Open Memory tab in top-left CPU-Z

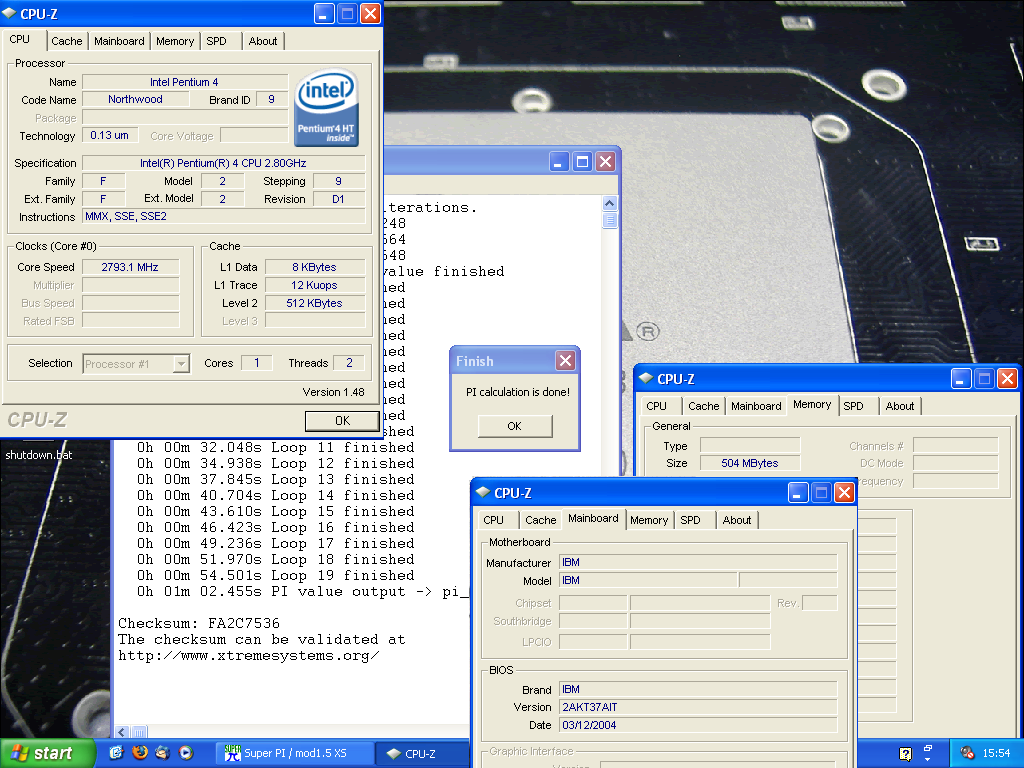(x=175, y=41)
